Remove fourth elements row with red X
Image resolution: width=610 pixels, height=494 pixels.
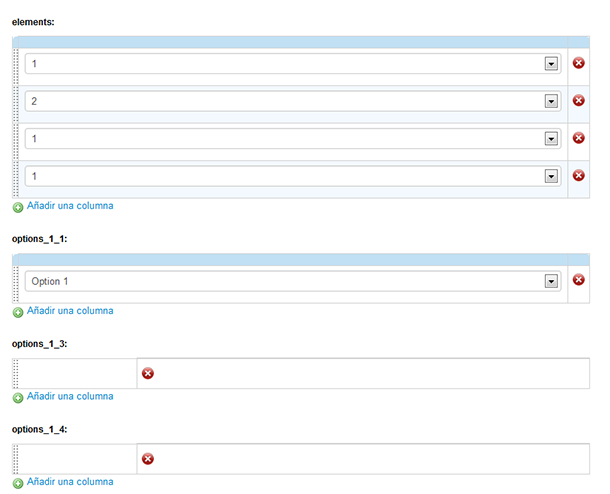(x=578, y=175)
